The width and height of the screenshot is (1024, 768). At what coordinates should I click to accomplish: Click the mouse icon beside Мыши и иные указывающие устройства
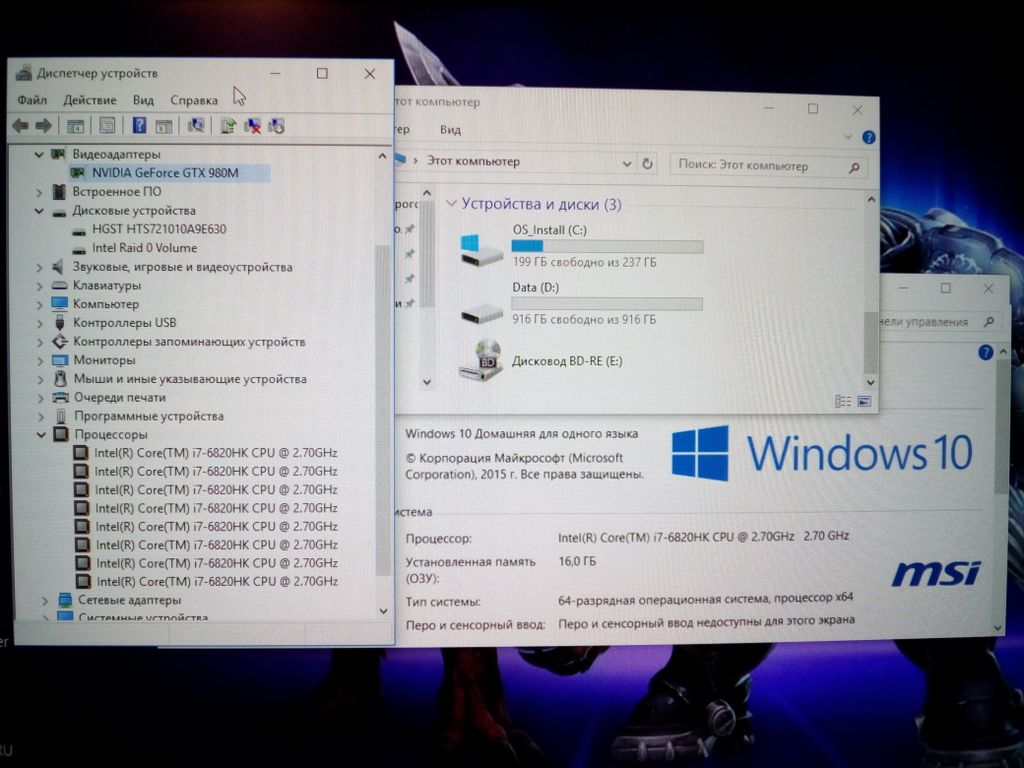(61, 379)
